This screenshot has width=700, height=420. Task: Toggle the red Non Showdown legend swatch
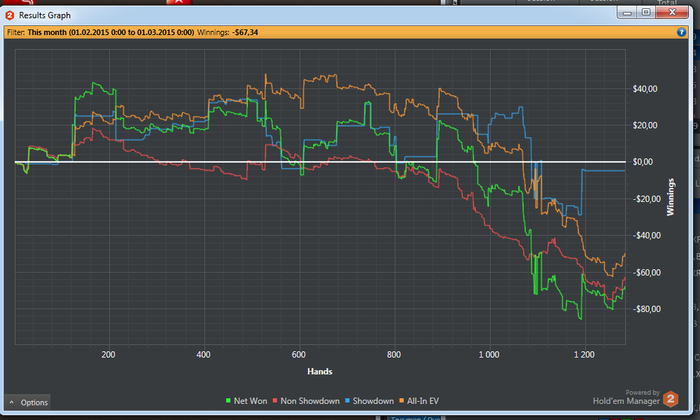pos(275,401)
